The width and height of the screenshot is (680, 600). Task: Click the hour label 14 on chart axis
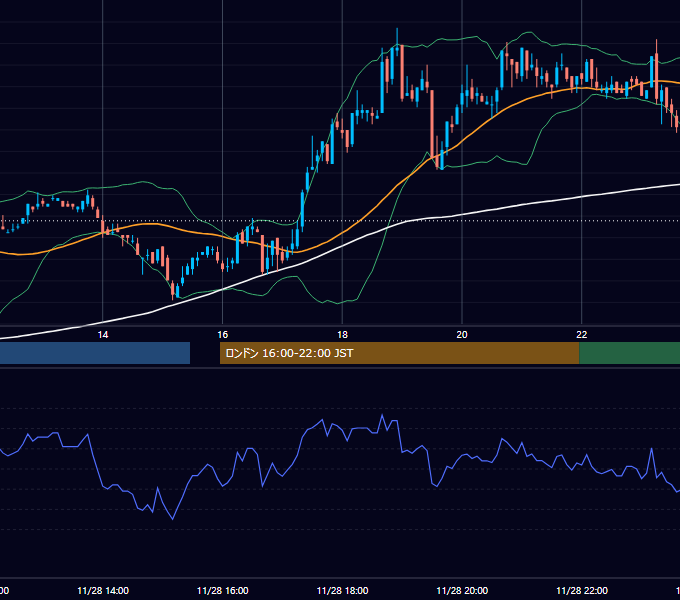pyautogui.click(x=103, y=335)
